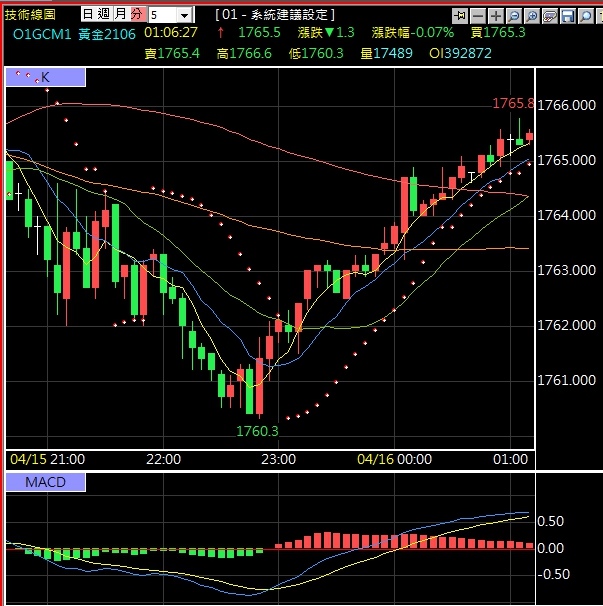Click the 23:00 time axis label

(x=278, y=459)
